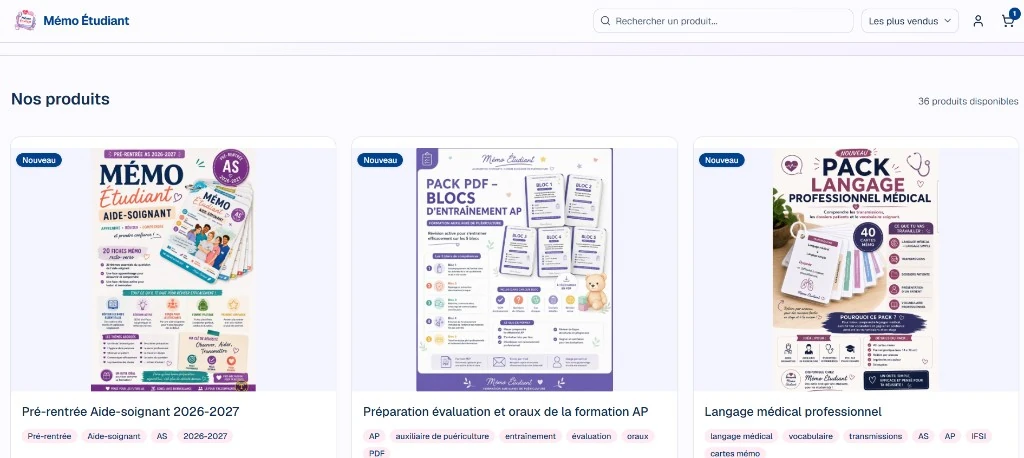Image resolution: width=1024 pixels, height=458 pixels.
Task: Select the transmissions tag
Action: click(x=875, y=436)
